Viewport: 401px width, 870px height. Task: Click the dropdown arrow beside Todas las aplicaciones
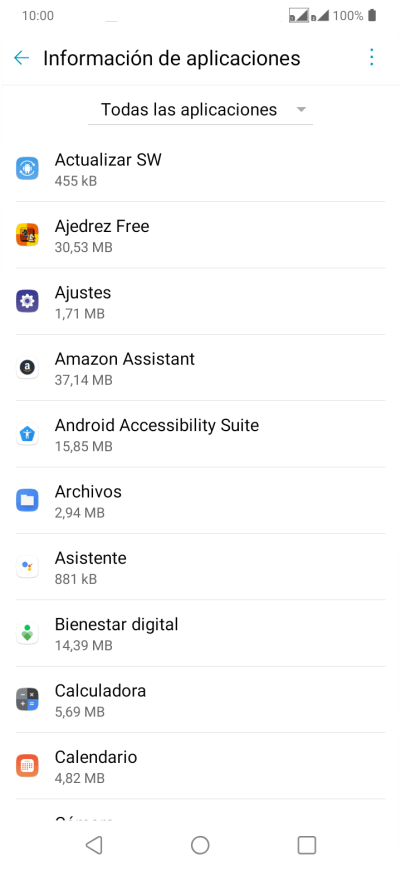point(301,110)
